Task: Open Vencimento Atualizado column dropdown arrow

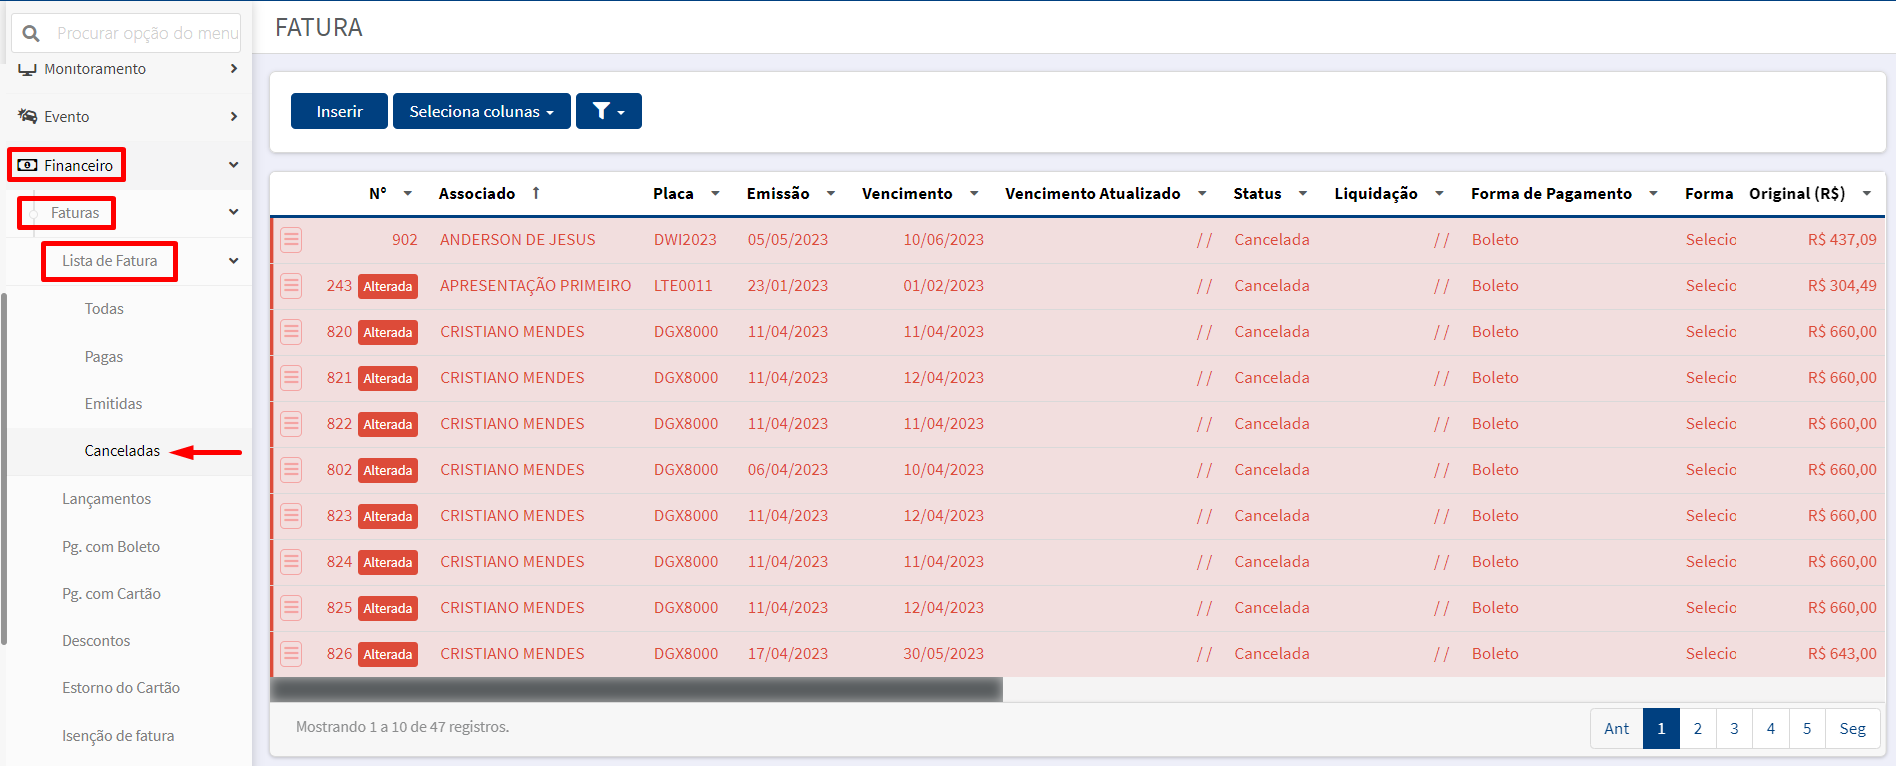Action: tap(1202, 194)
